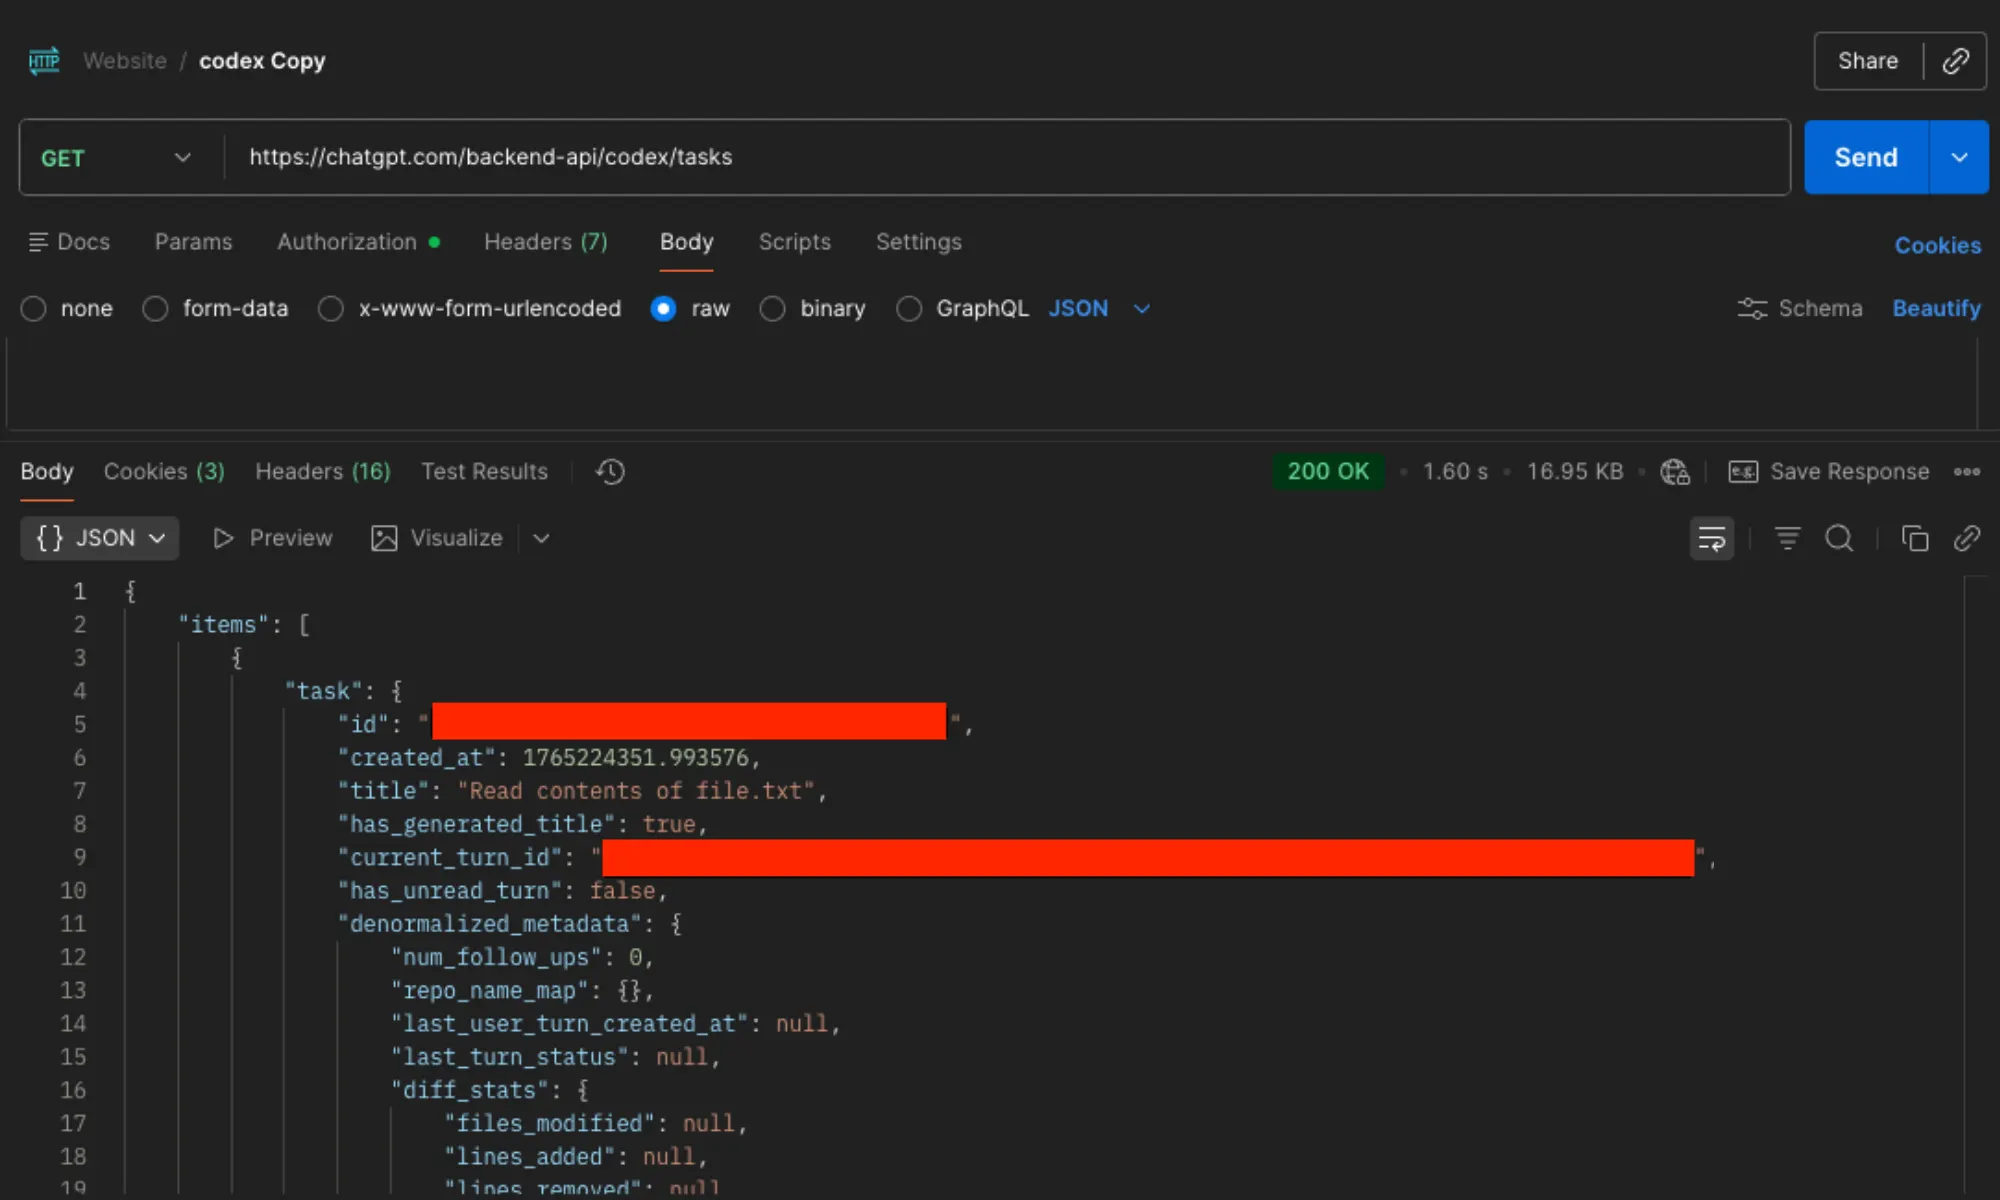Expand the Visualize options chevron
The width and height of the screenshot is (2000, 1200).
coord(541,538)
